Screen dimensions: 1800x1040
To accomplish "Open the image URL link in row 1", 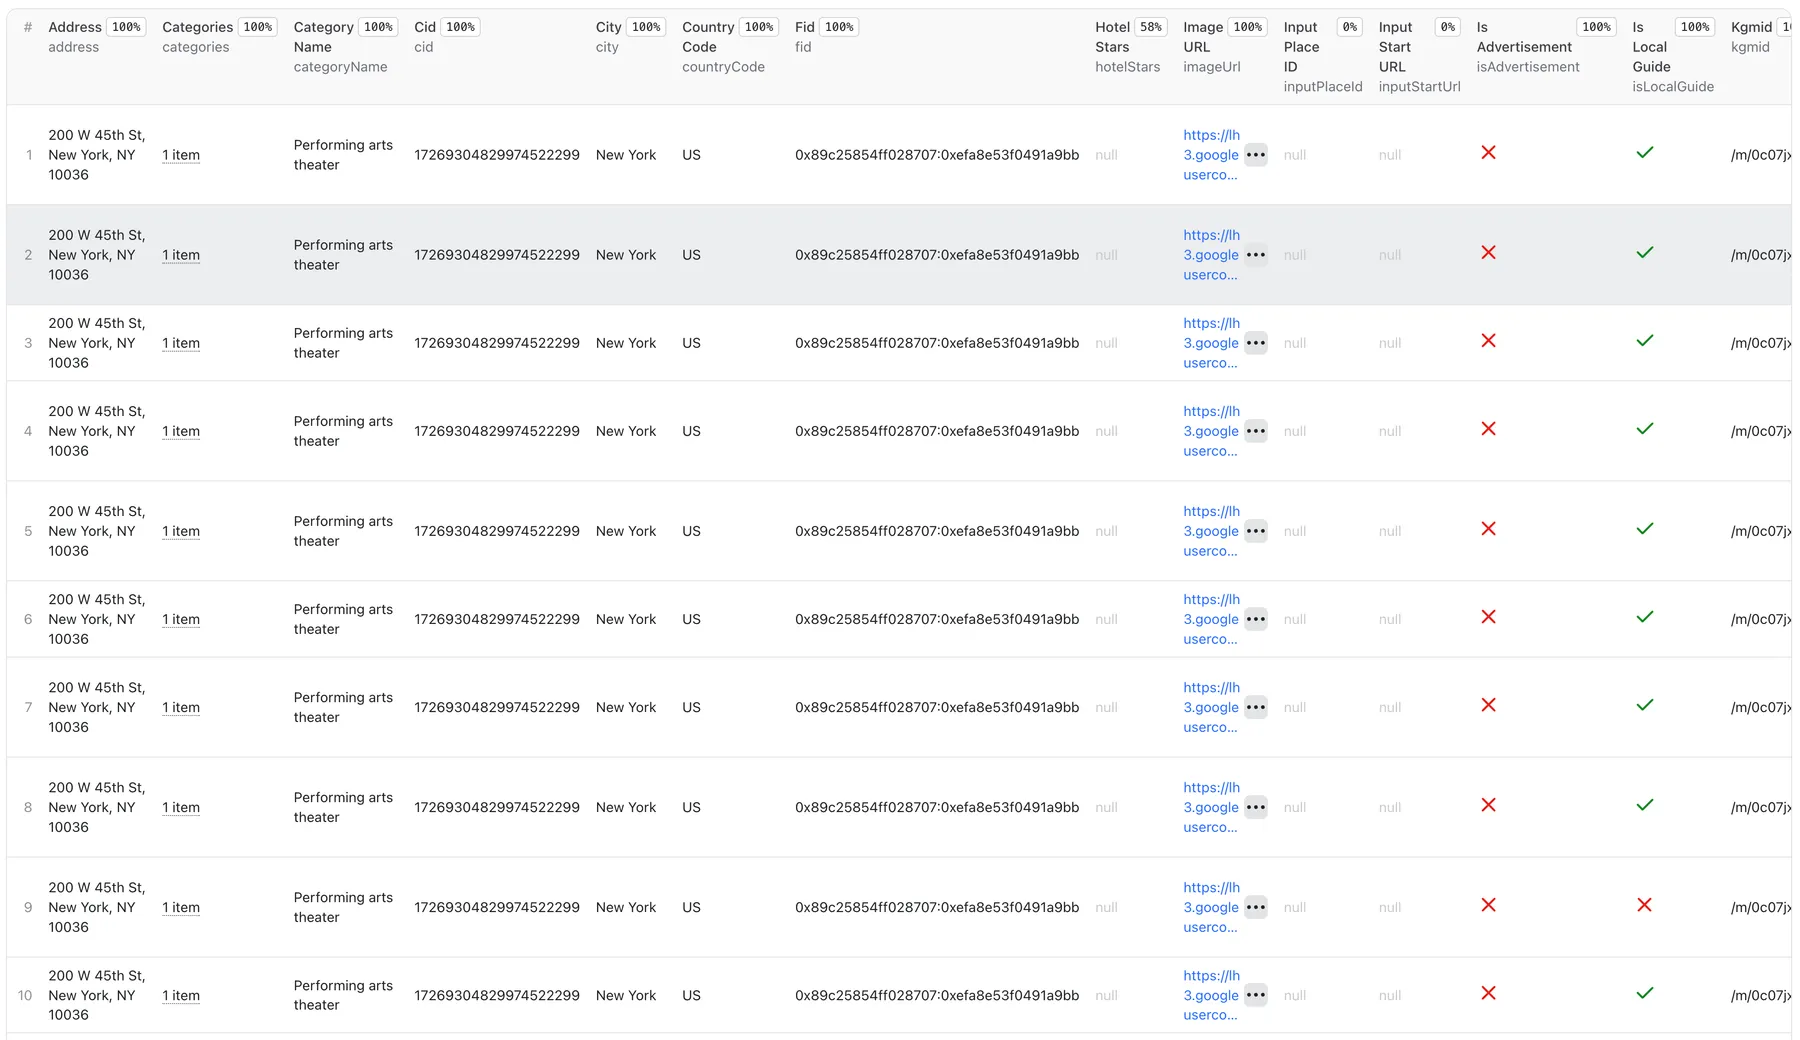I will [1211, 155].
